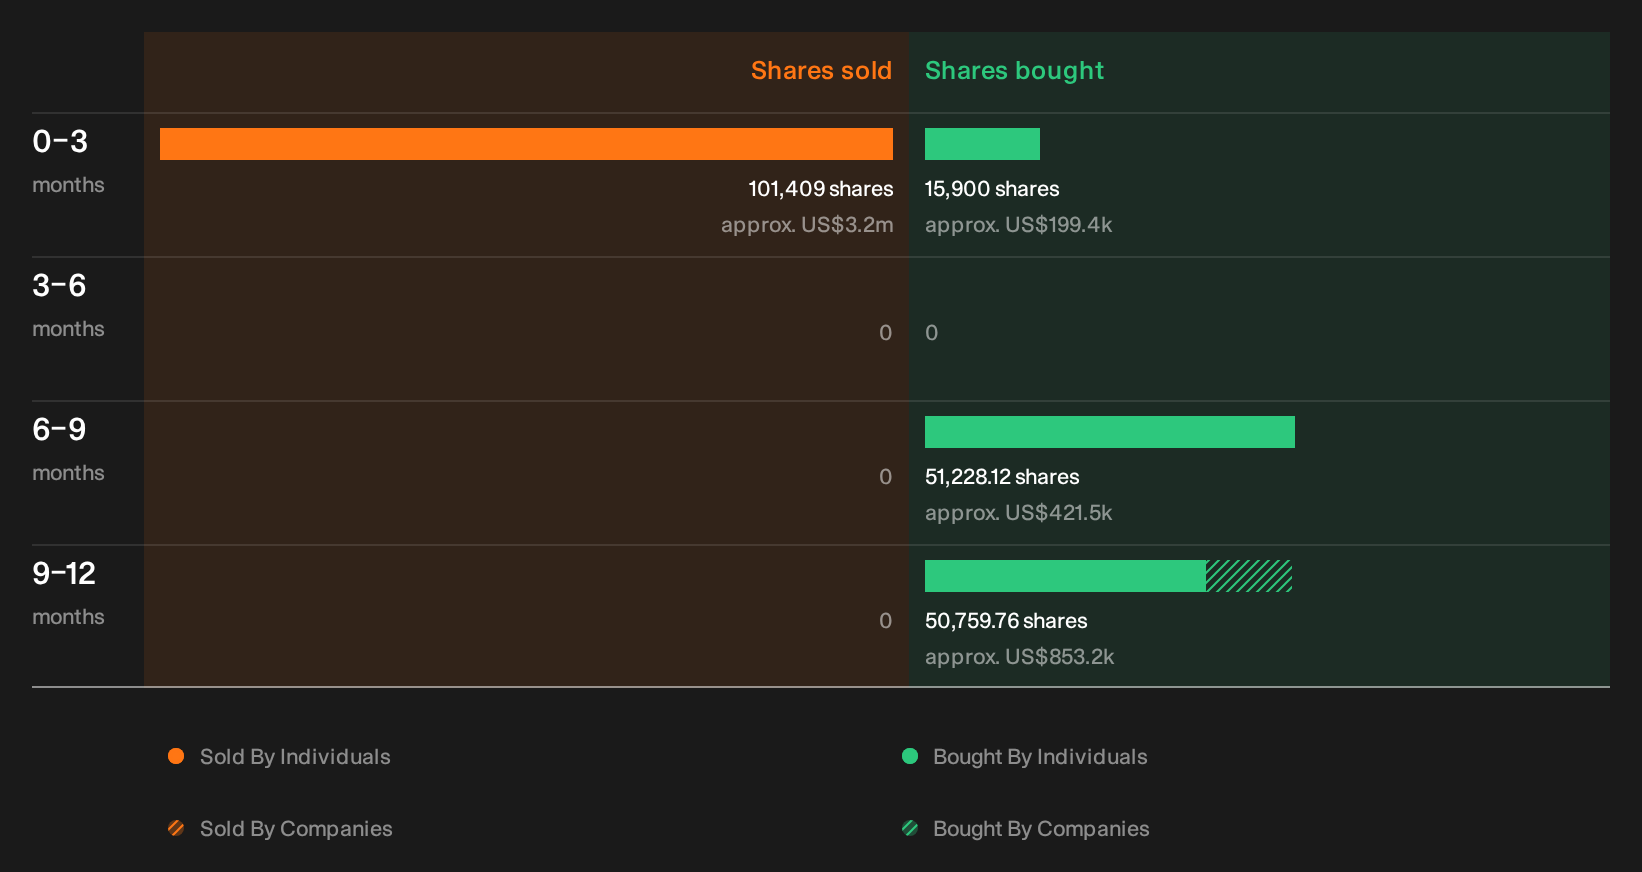This screenshot has width=1642, height=872.
Task: Click the approx. US$421.5k value
Action: [1018, 513]
